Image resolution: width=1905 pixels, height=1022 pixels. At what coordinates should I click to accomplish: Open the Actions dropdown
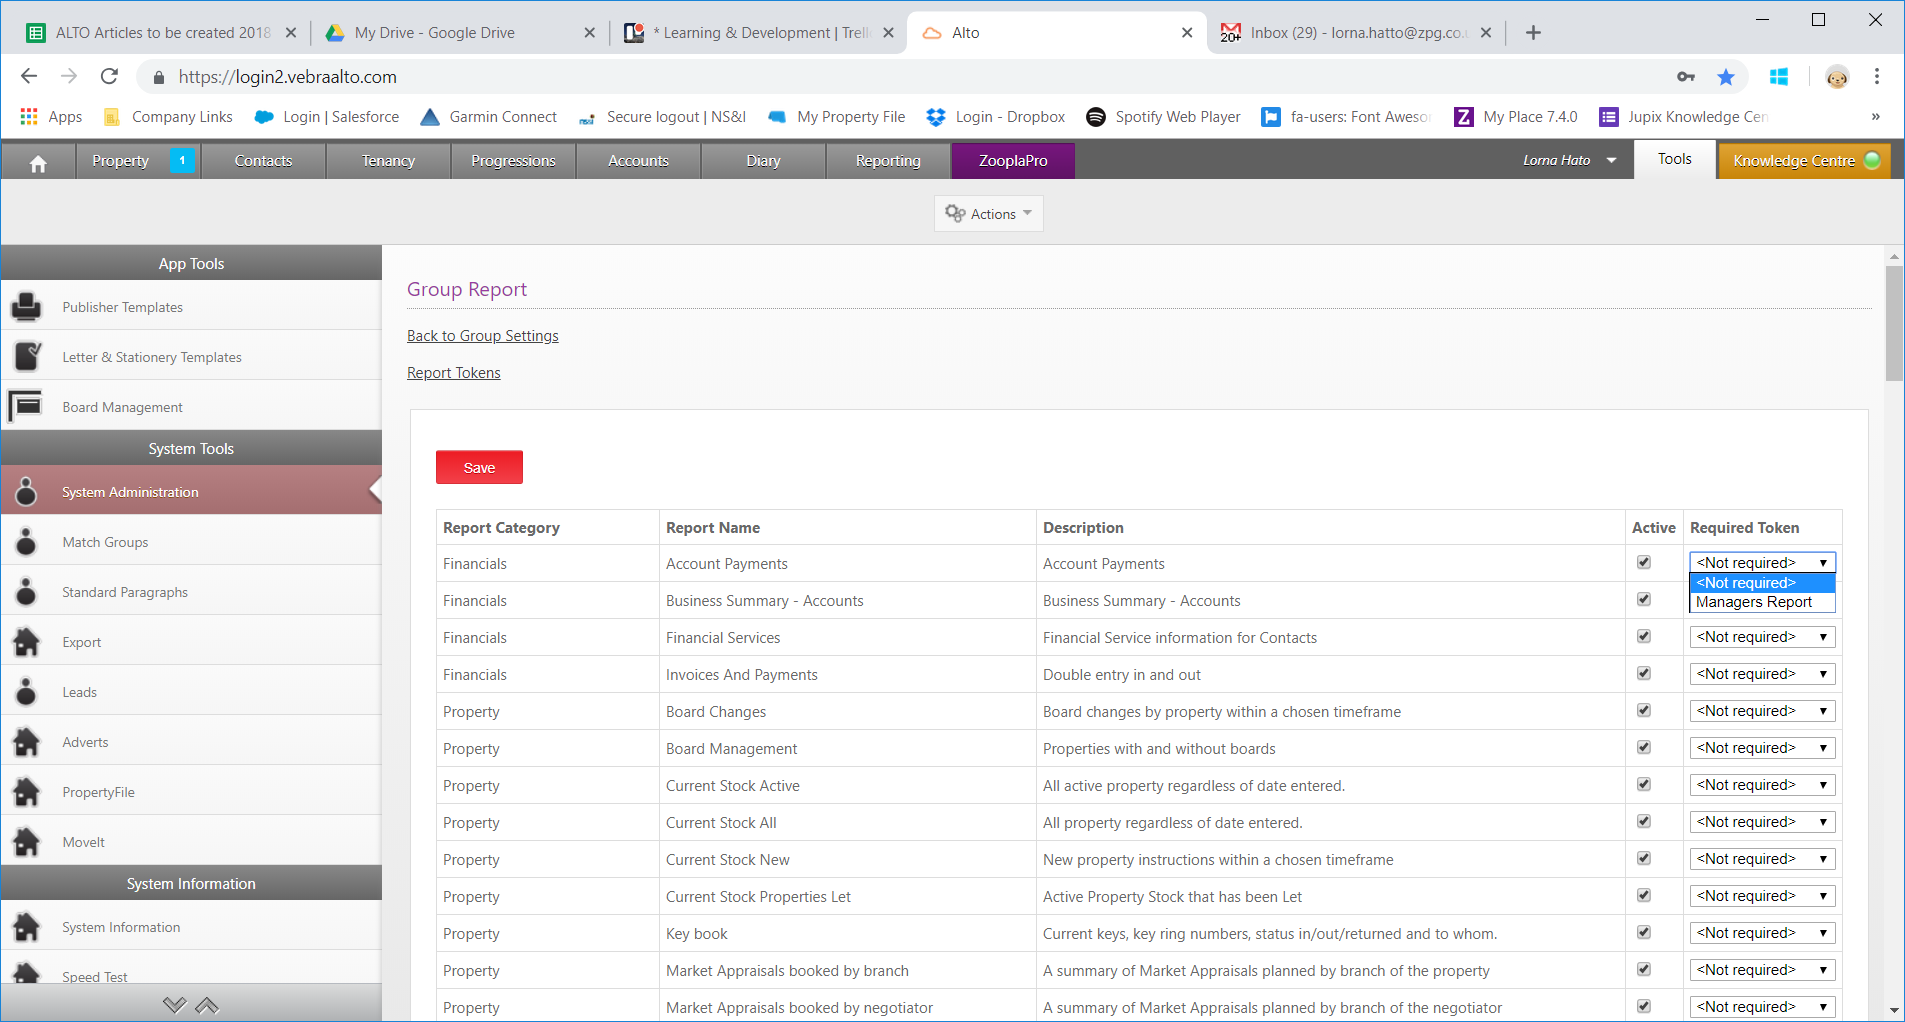pos(988,214)
